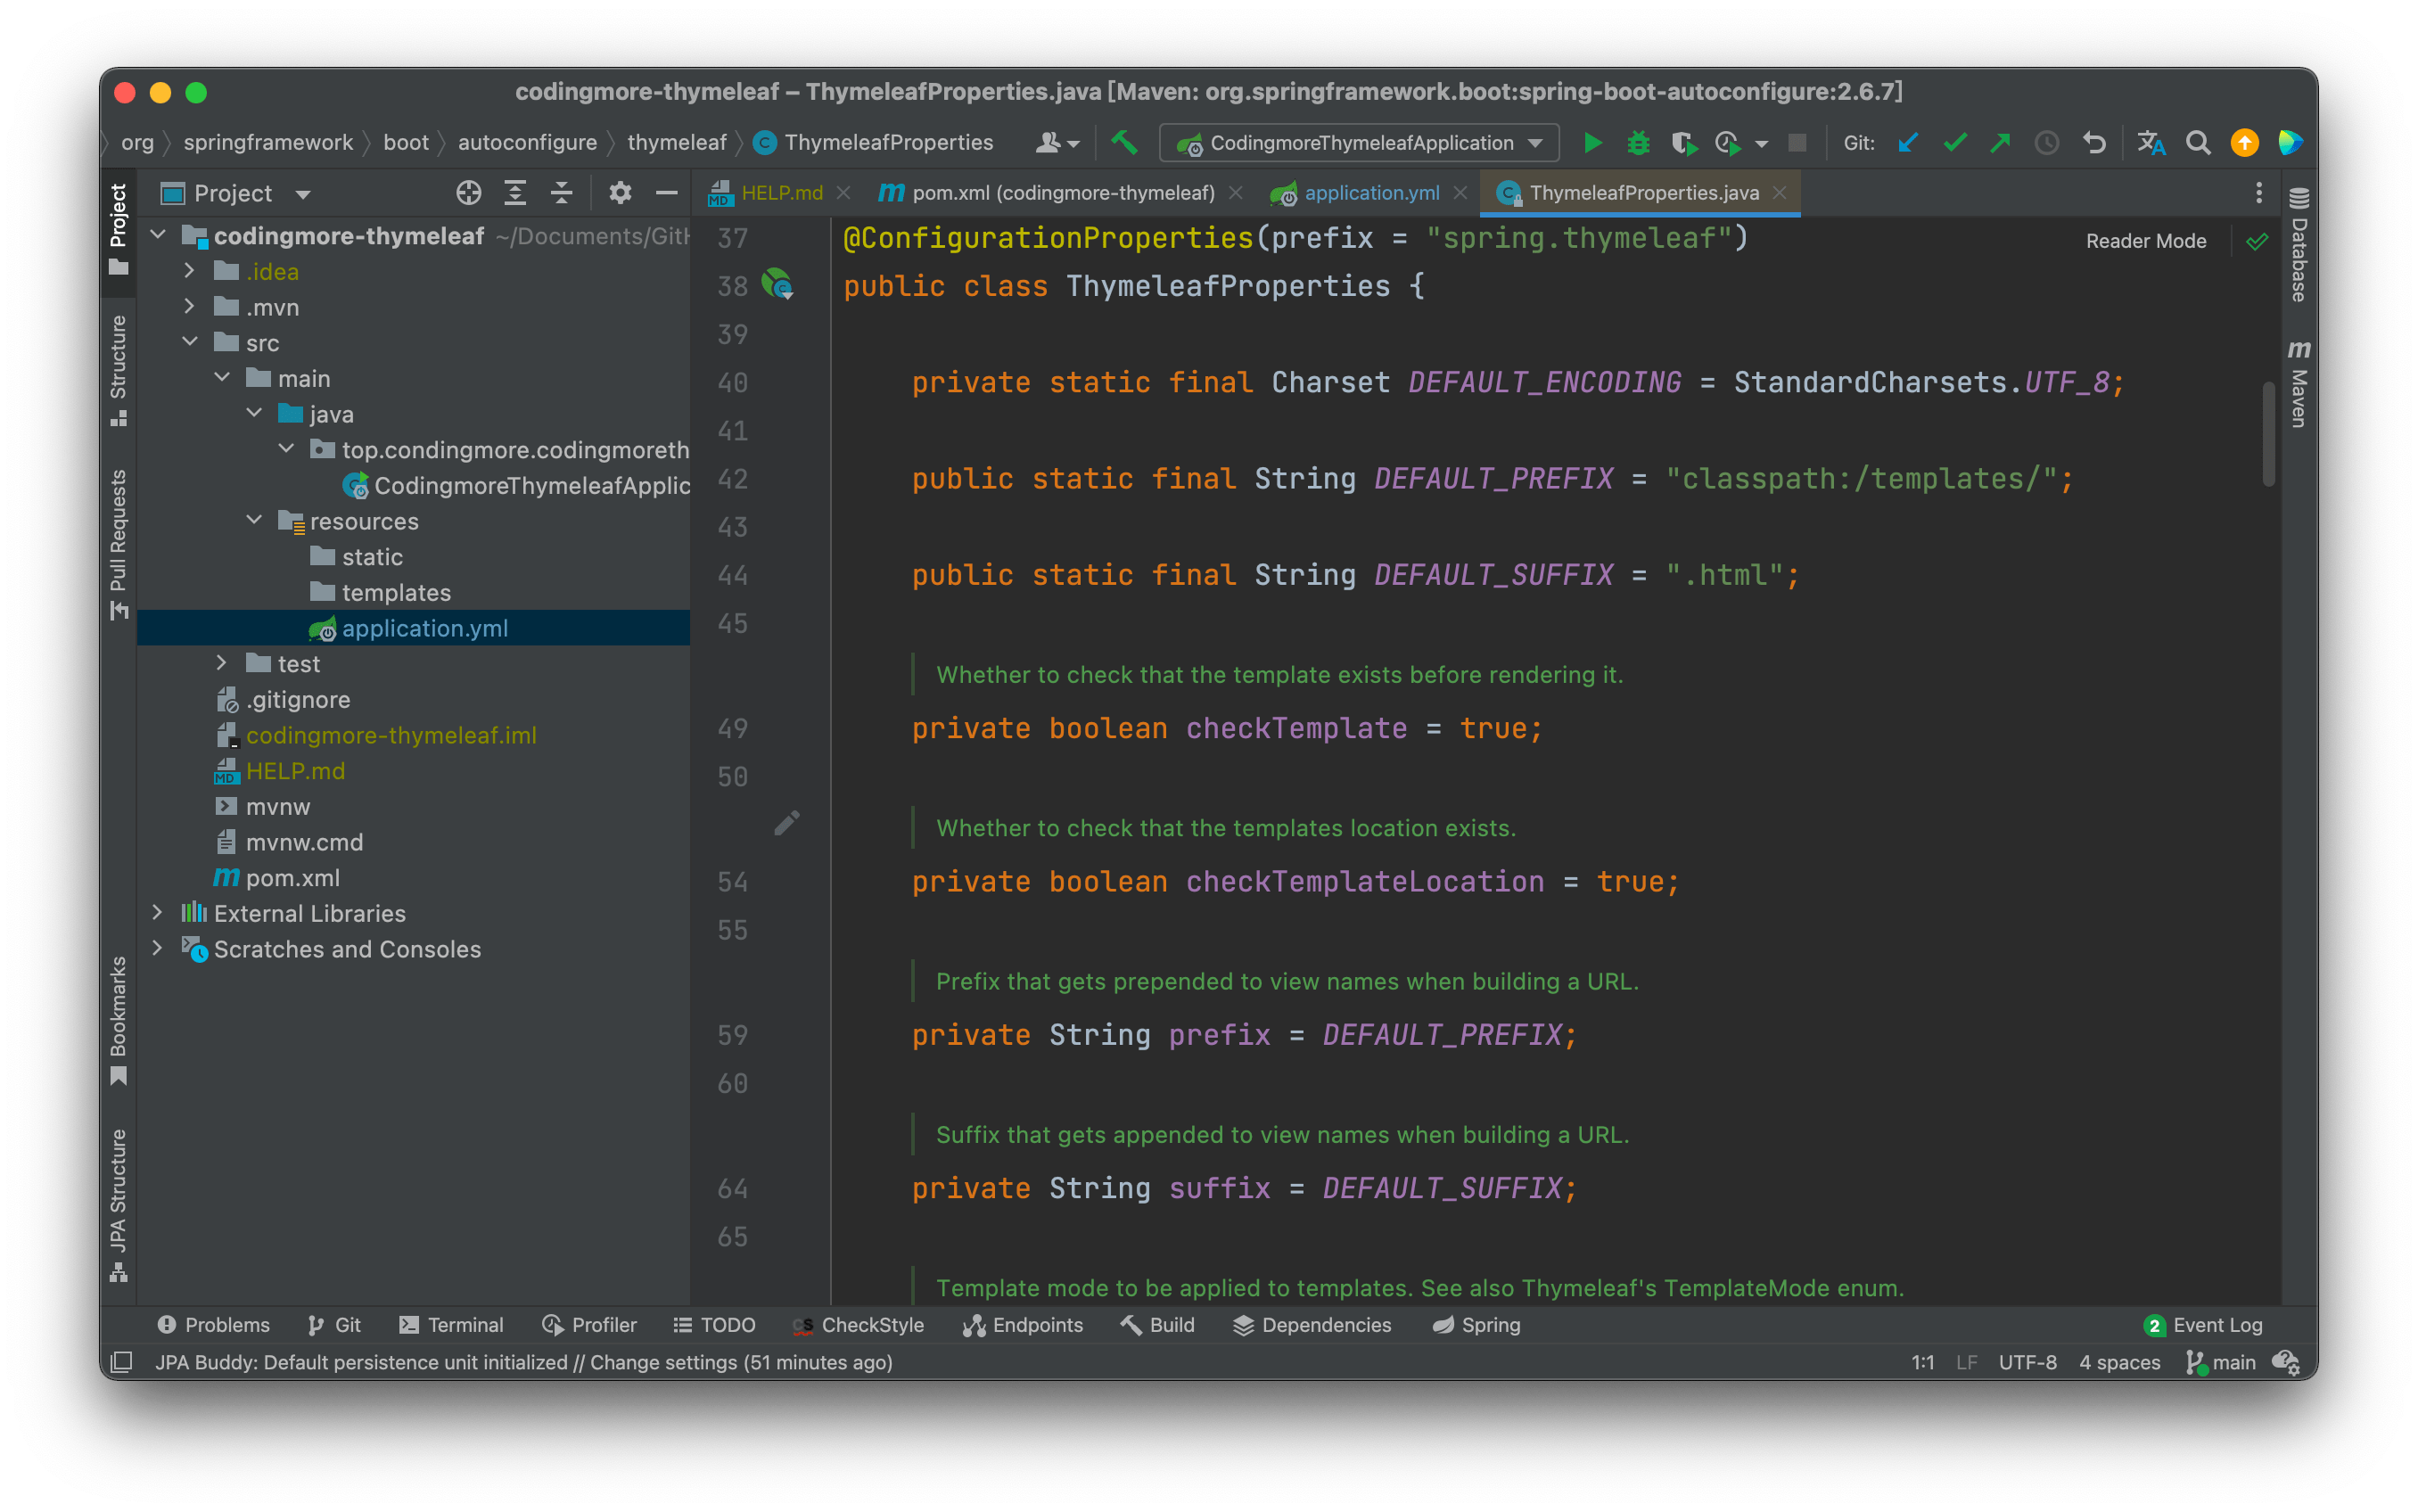Click the Spring bean gutter icon on line 38

pyautogui.click(x=778, y=286)
